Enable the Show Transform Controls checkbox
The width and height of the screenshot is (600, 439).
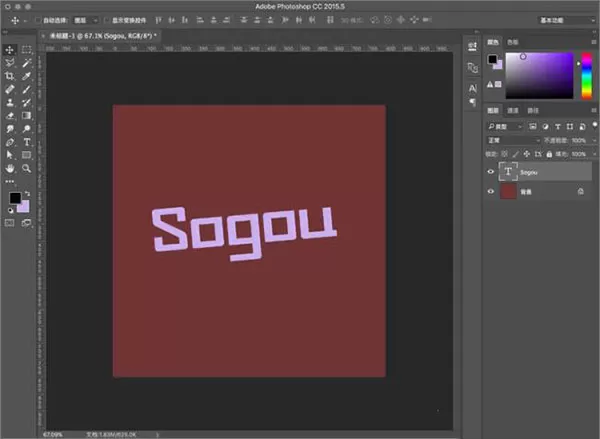[x=107, y=20]
